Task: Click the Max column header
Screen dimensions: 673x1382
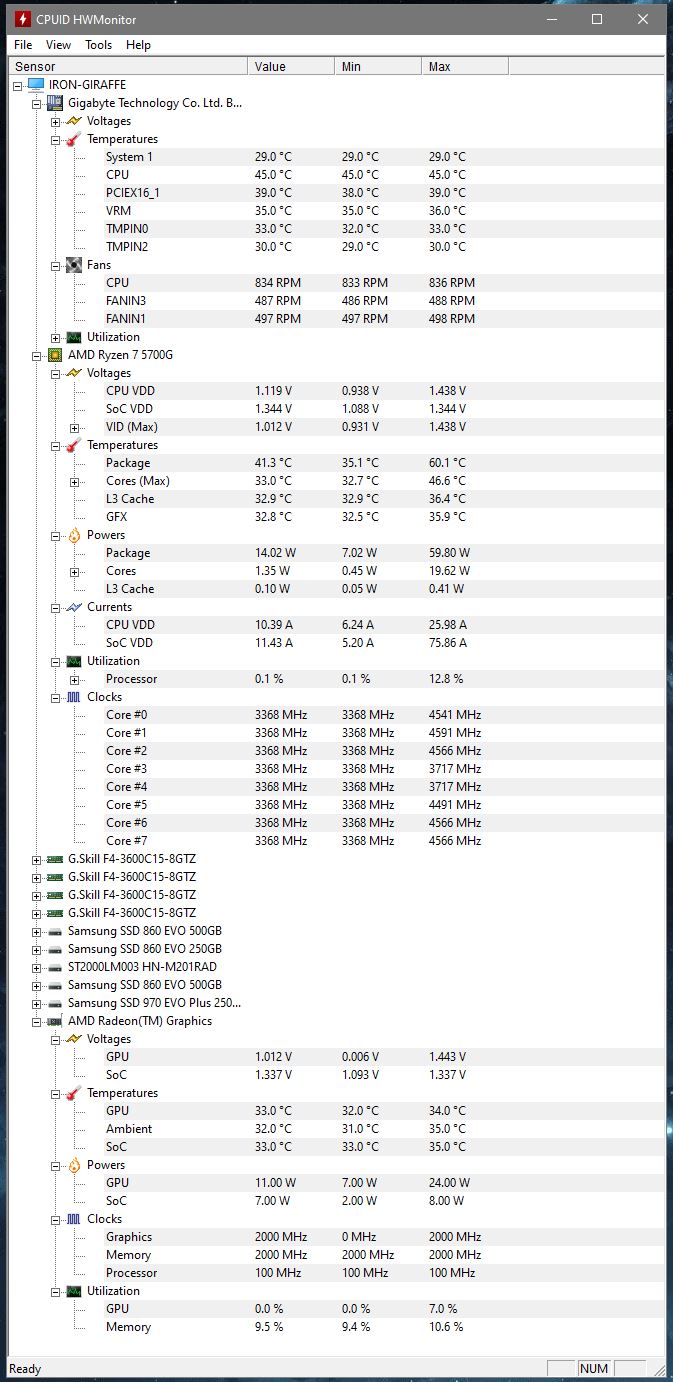Action: click(x=465, y=67)
